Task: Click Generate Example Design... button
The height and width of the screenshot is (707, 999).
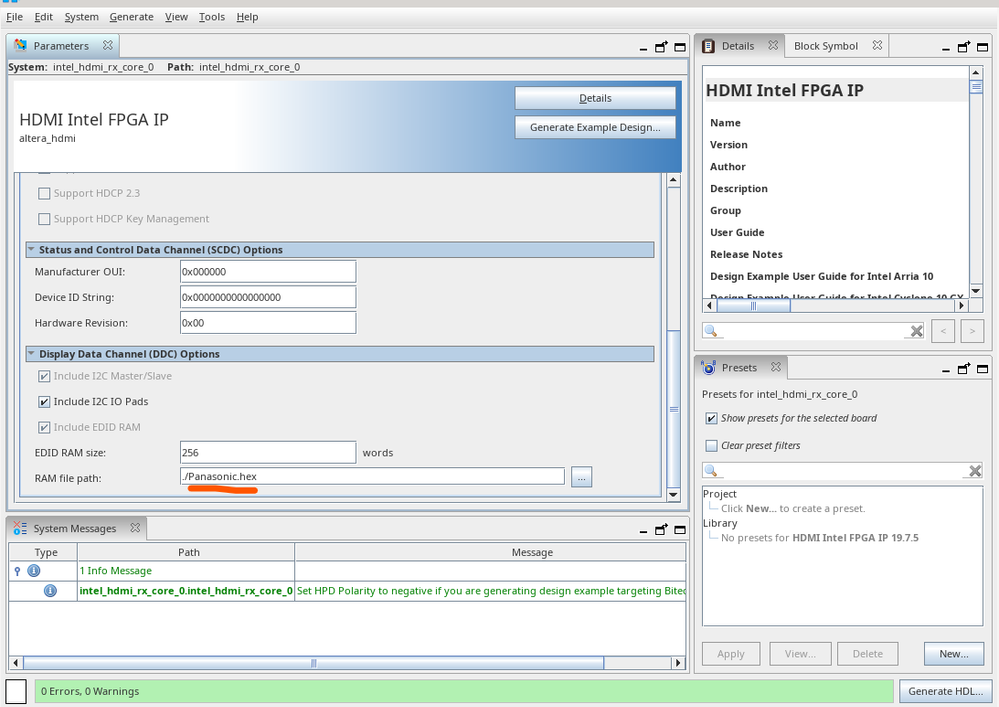Action: click(595, 127)
